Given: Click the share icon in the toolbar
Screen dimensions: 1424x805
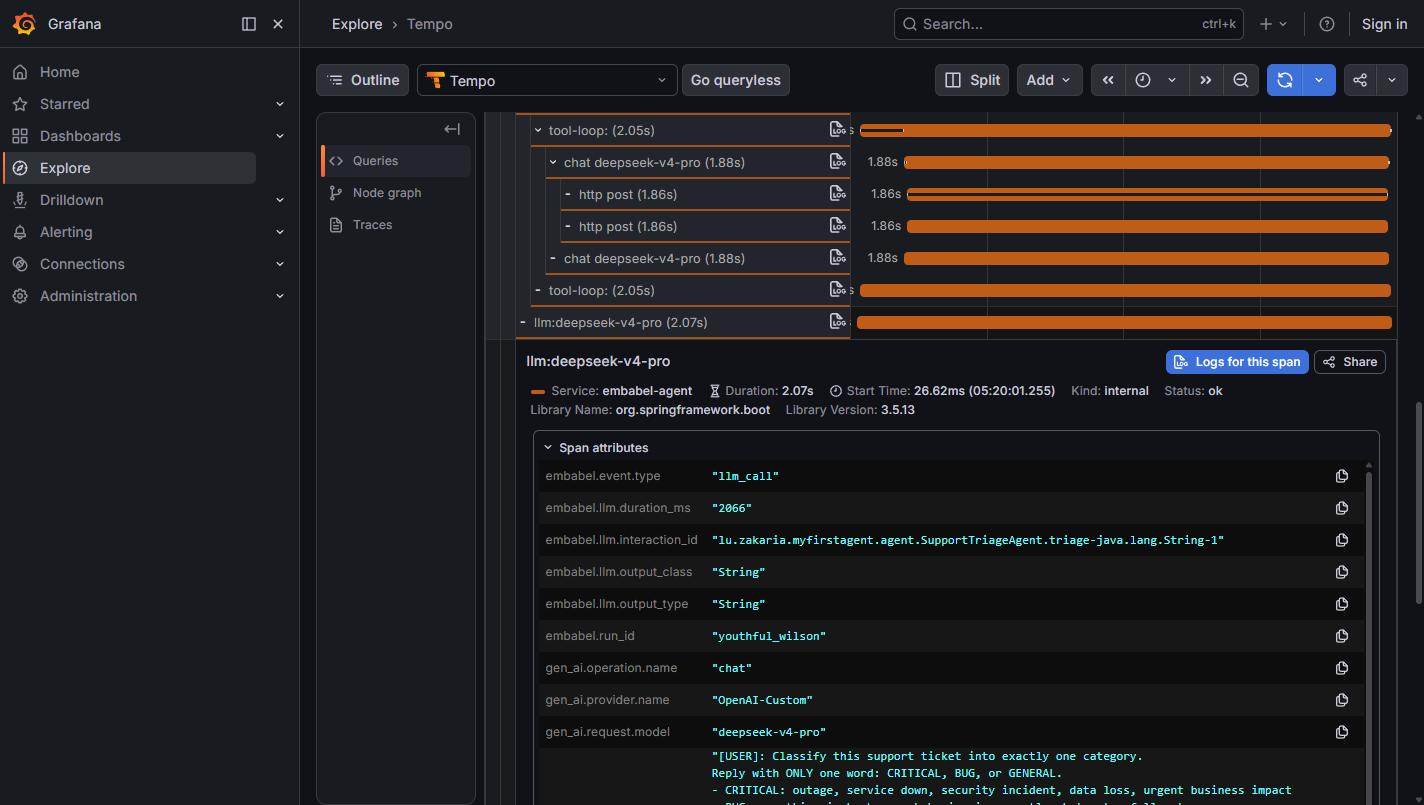Looking at the screenshot, I should click(x=1360, y=80).
